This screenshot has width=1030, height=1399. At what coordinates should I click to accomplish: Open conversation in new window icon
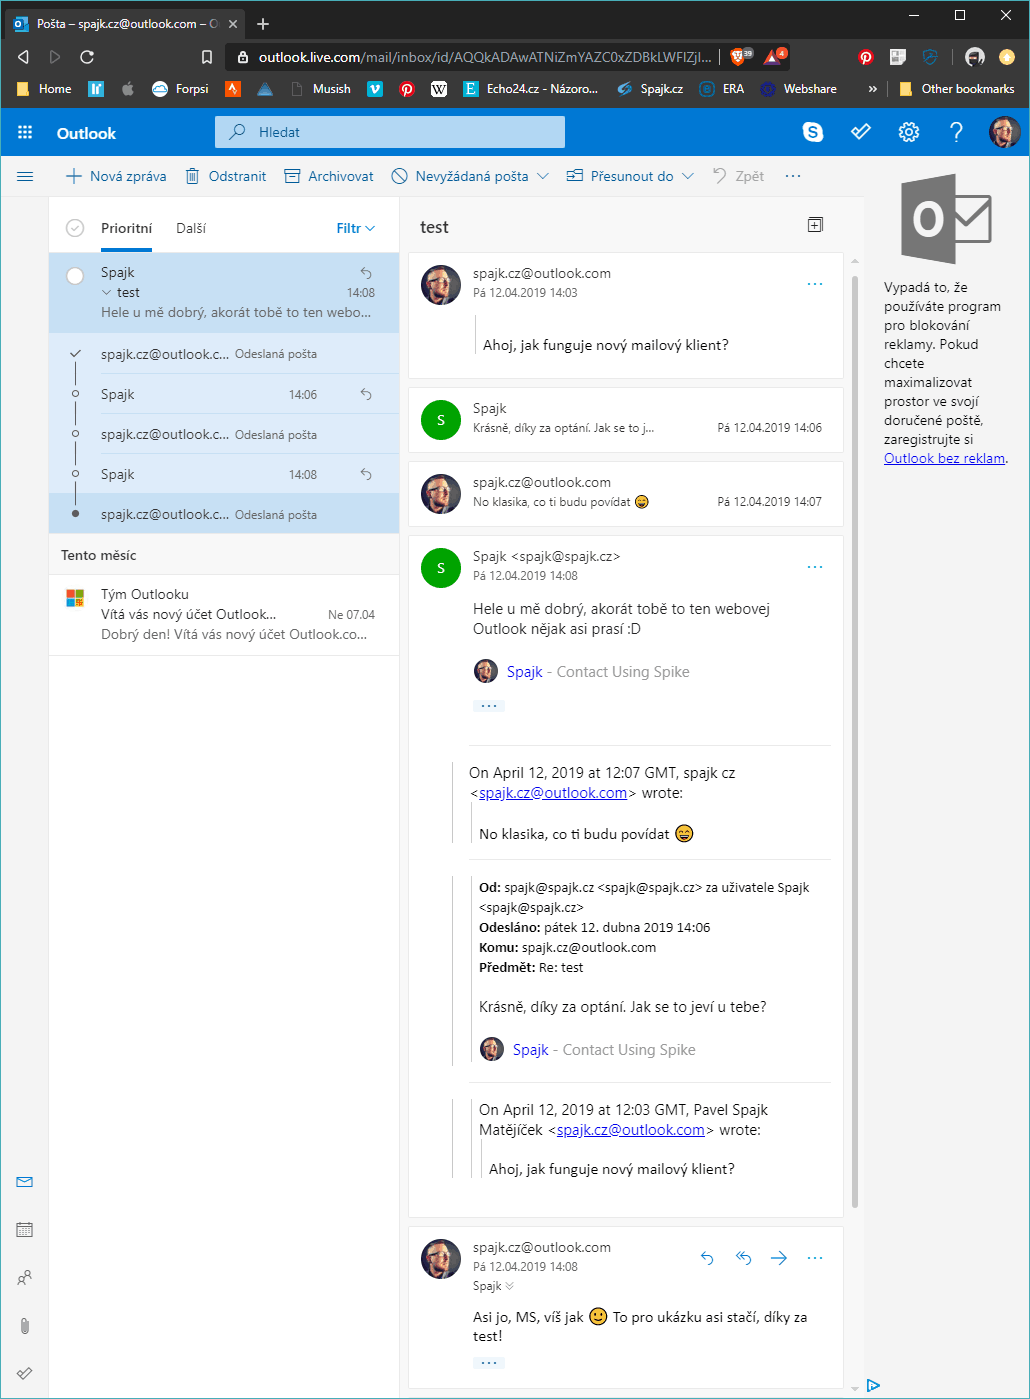click(815, 225)
